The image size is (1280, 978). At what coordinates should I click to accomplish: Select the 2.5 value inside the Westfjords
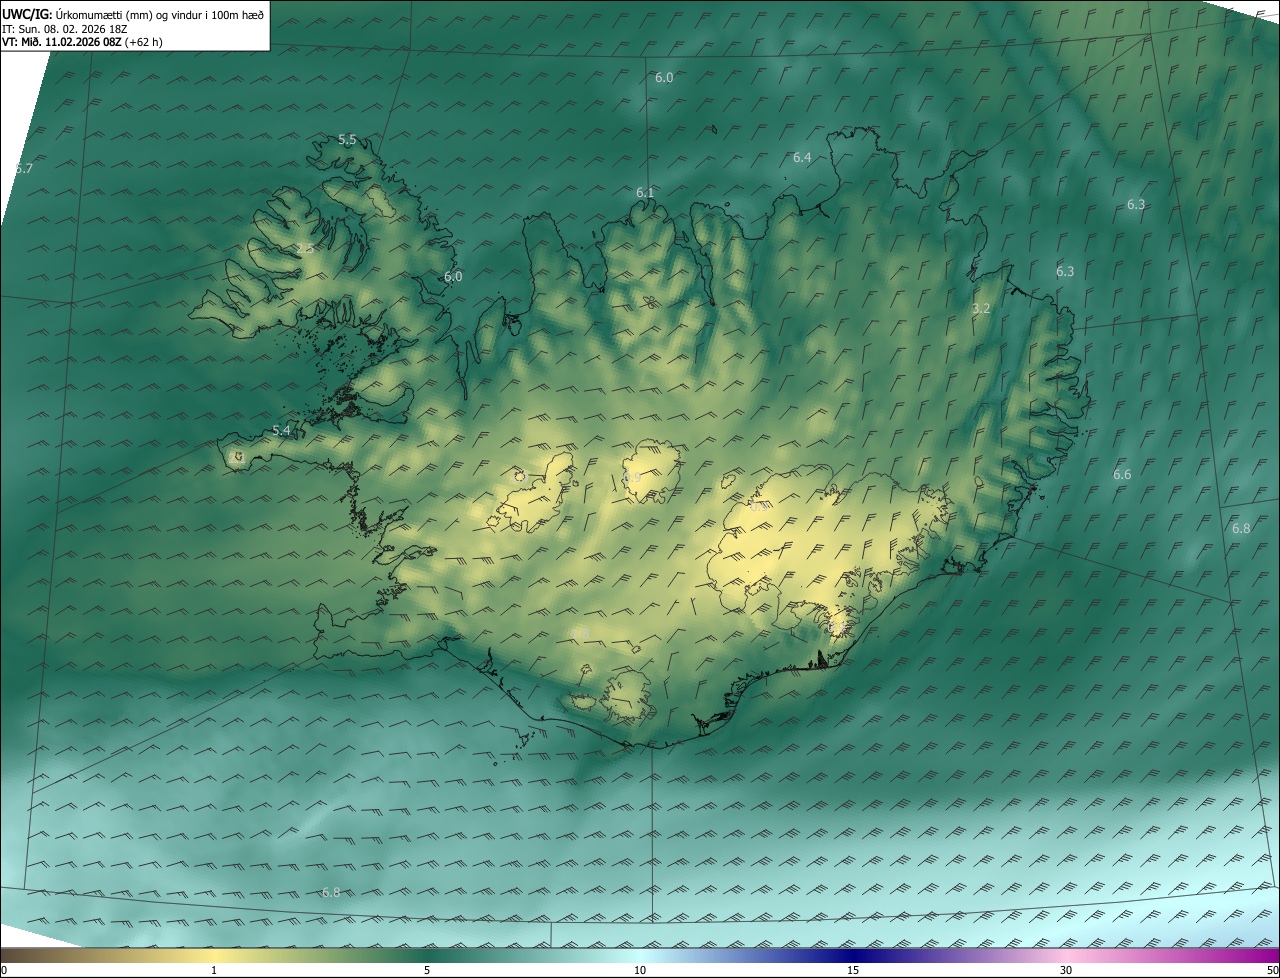tap(305, 248)
